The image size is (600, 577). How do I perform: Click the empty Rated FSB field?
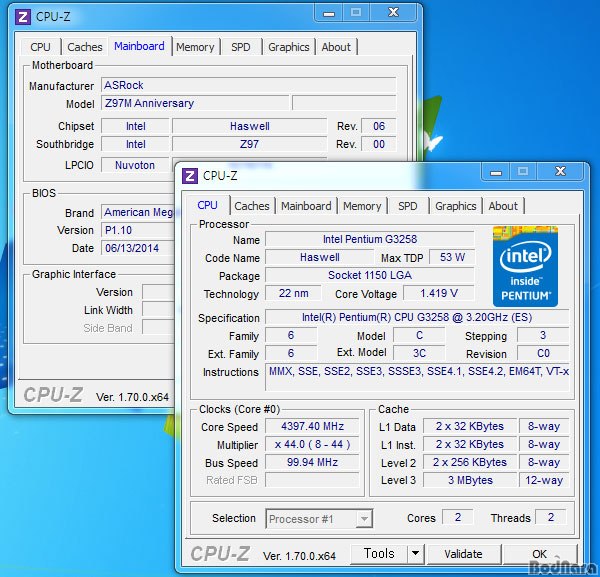[312, 480]
